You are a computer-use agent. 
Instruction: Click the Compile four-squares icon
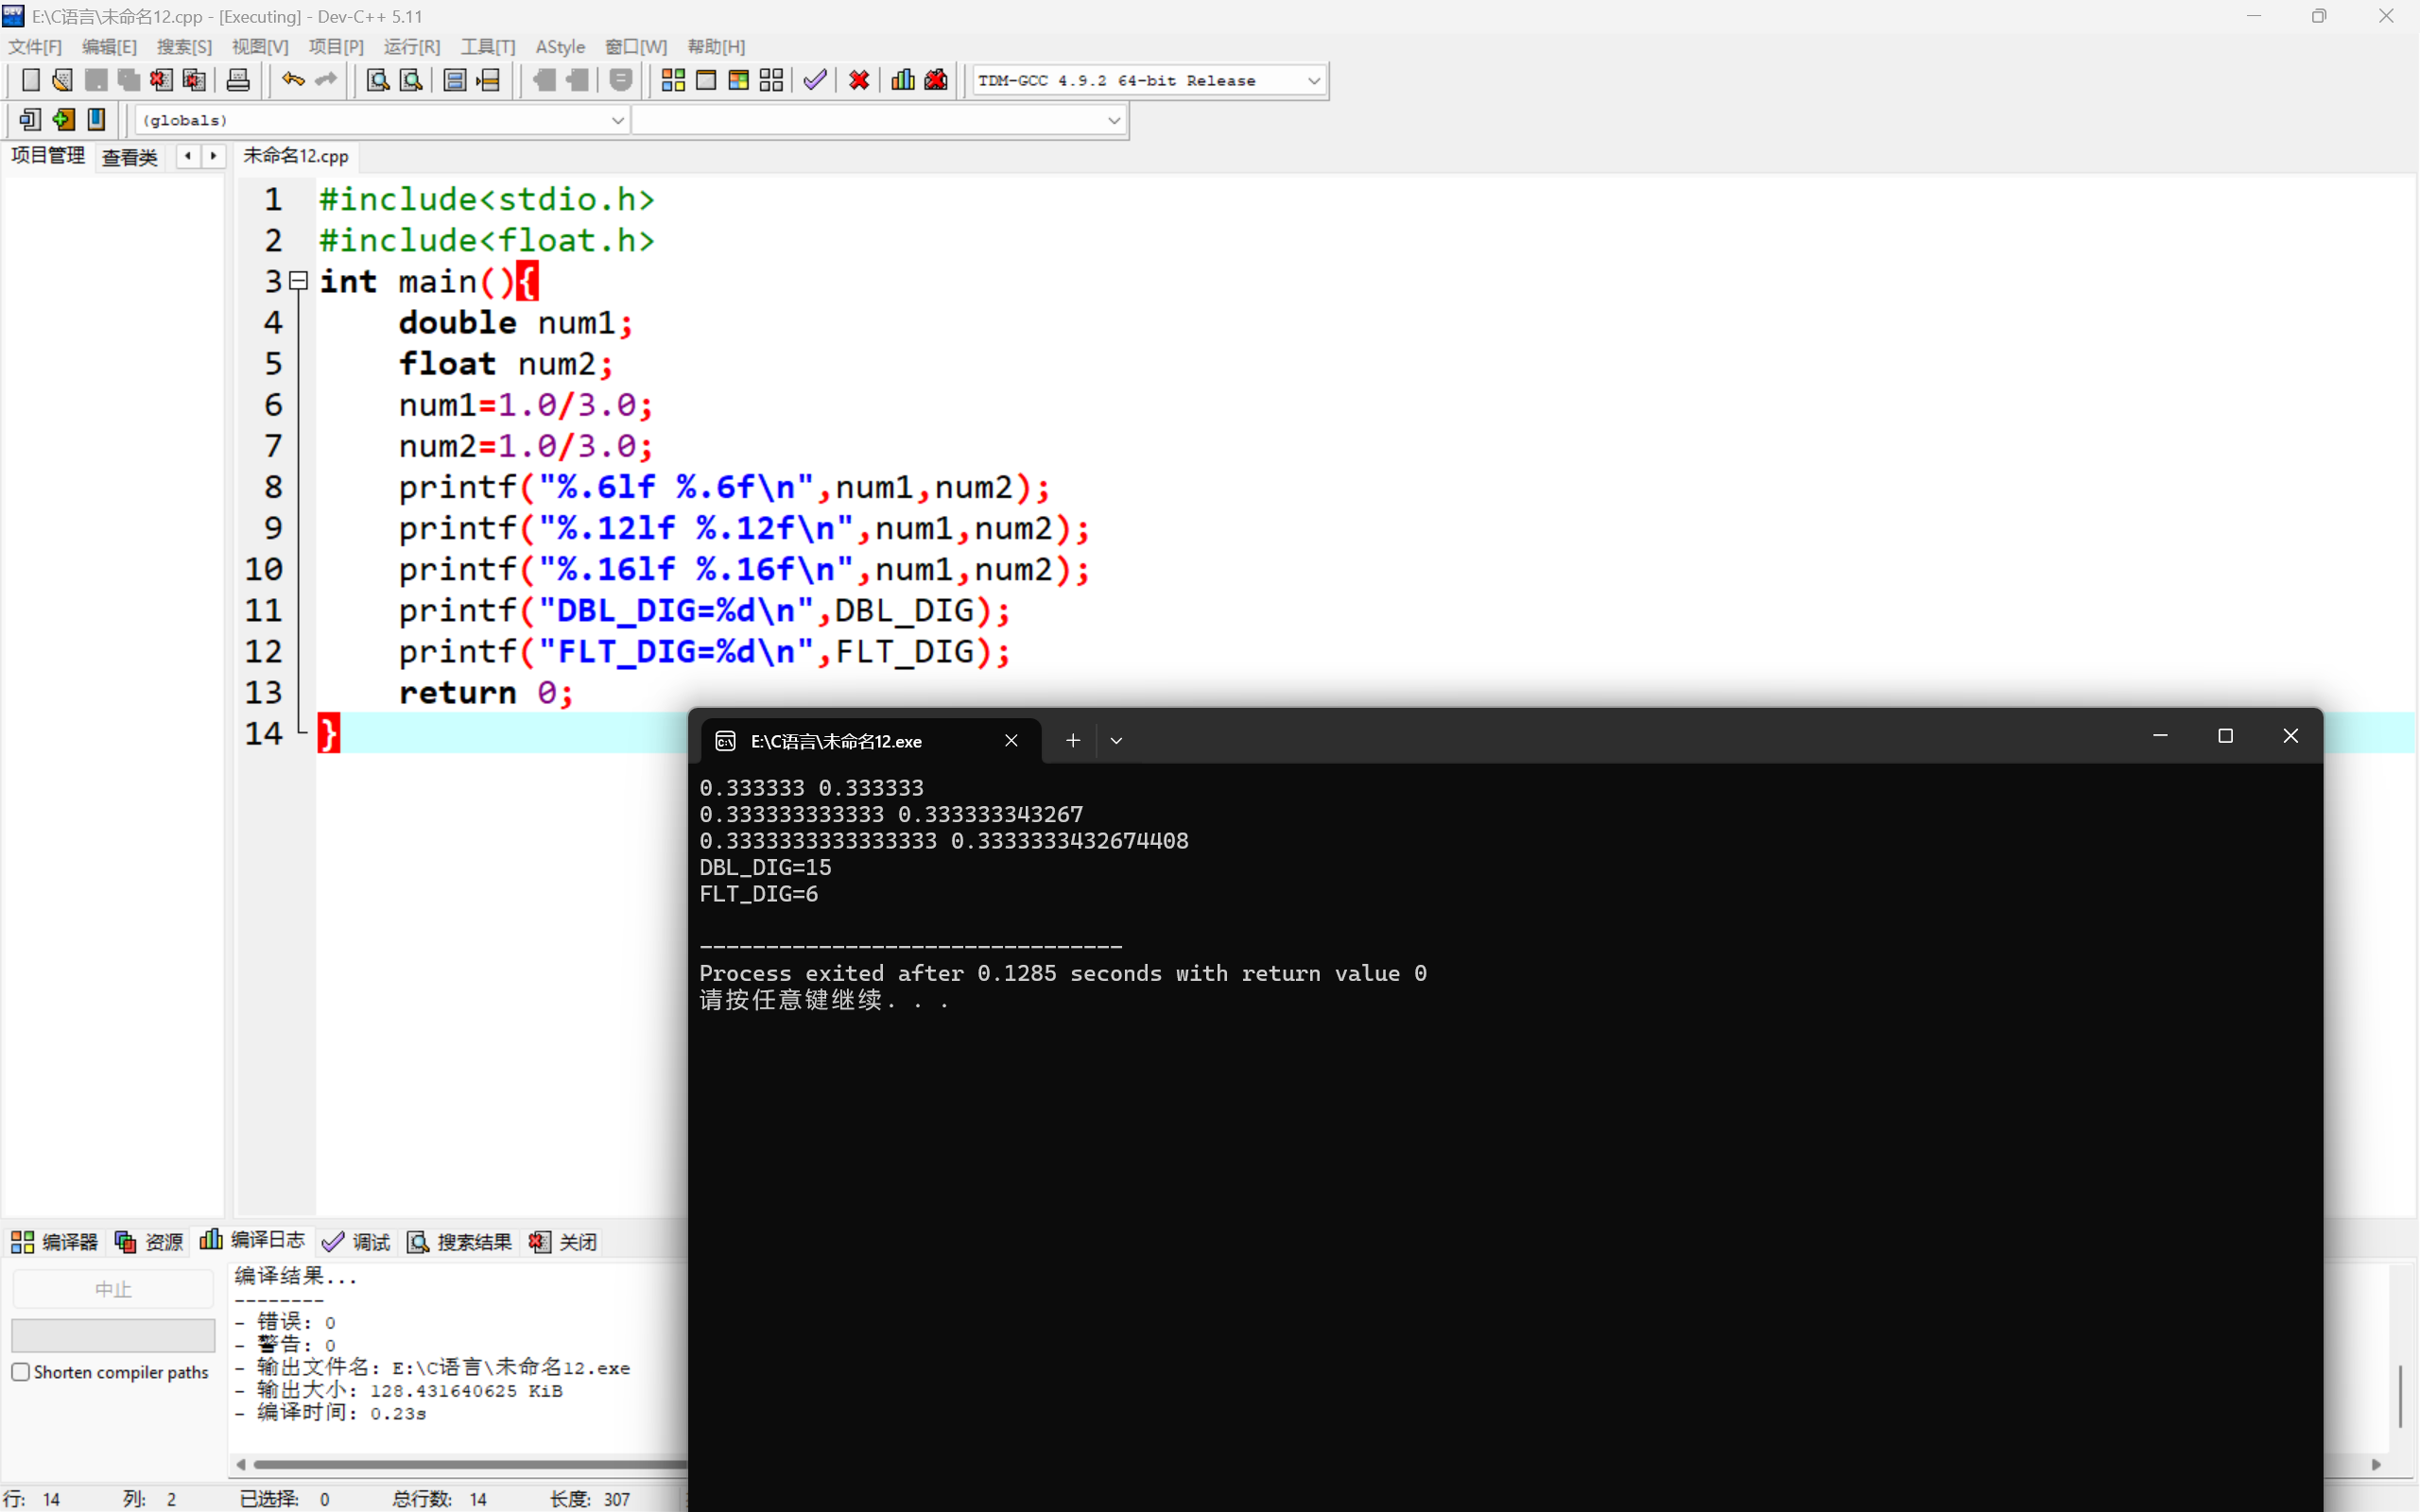pyautogui.click(x=673, y=80)
